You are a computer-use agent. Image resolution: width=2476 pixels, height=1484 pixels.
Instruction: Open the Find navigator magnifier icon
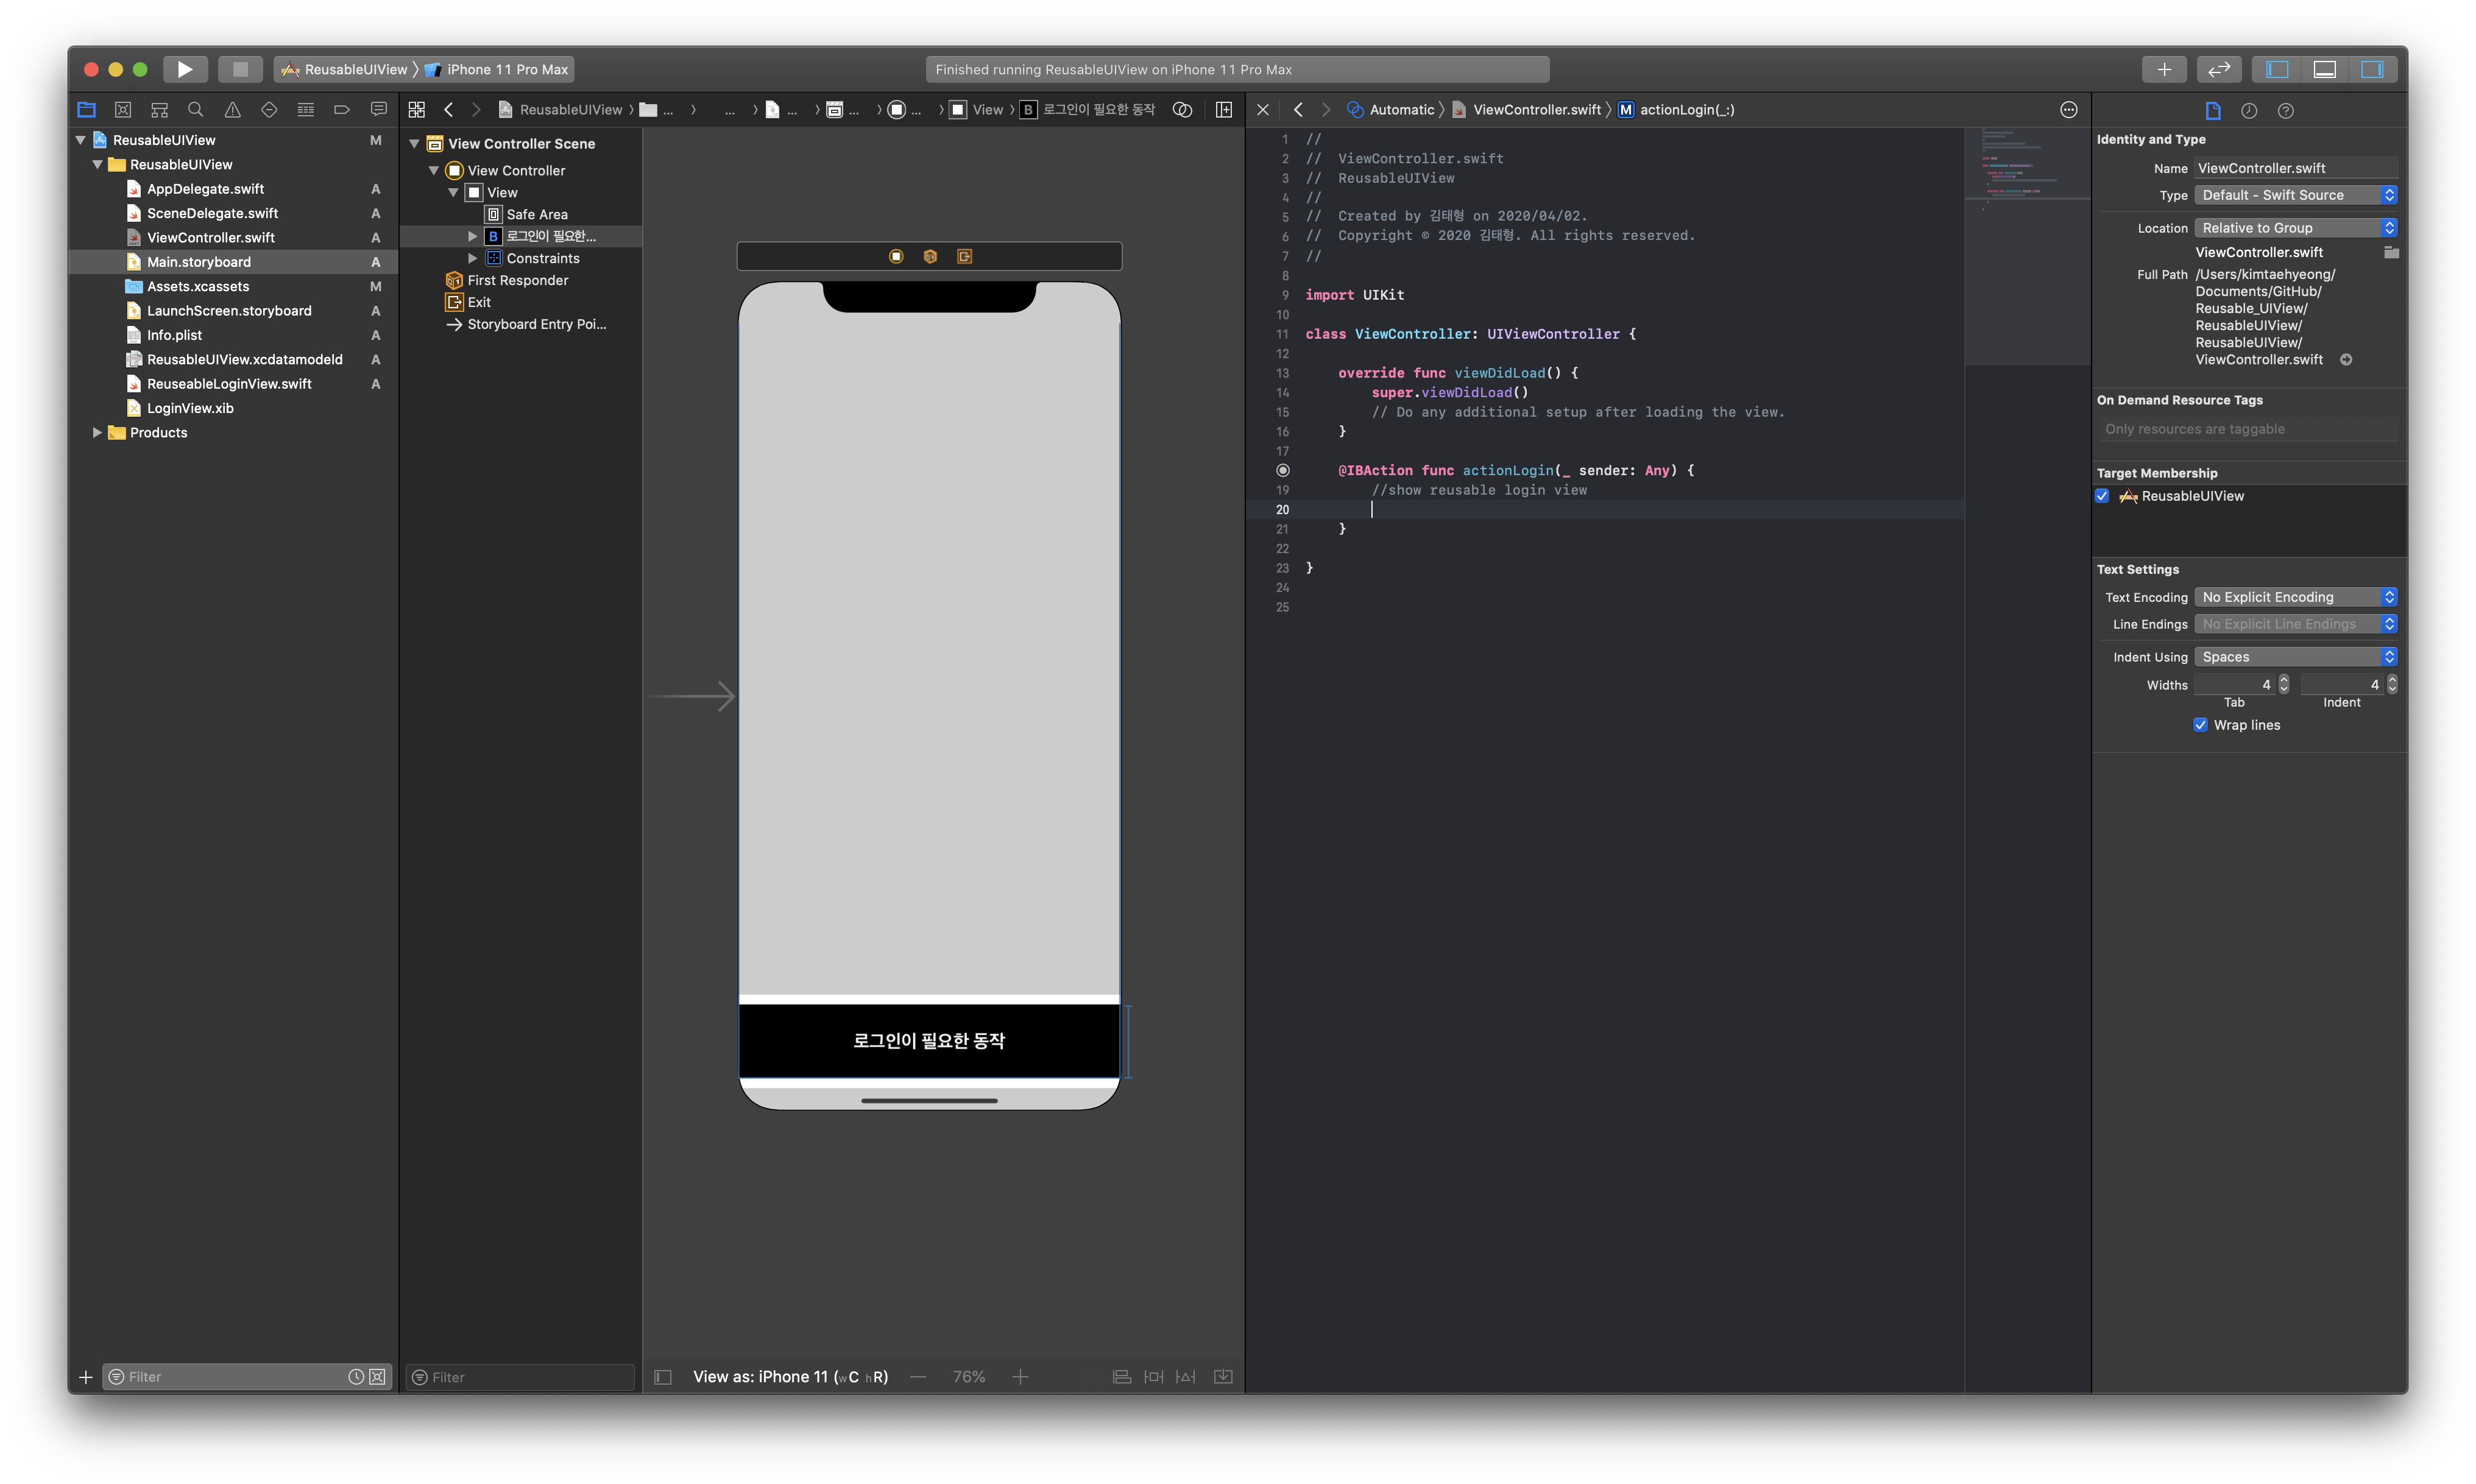pos(196,110)
